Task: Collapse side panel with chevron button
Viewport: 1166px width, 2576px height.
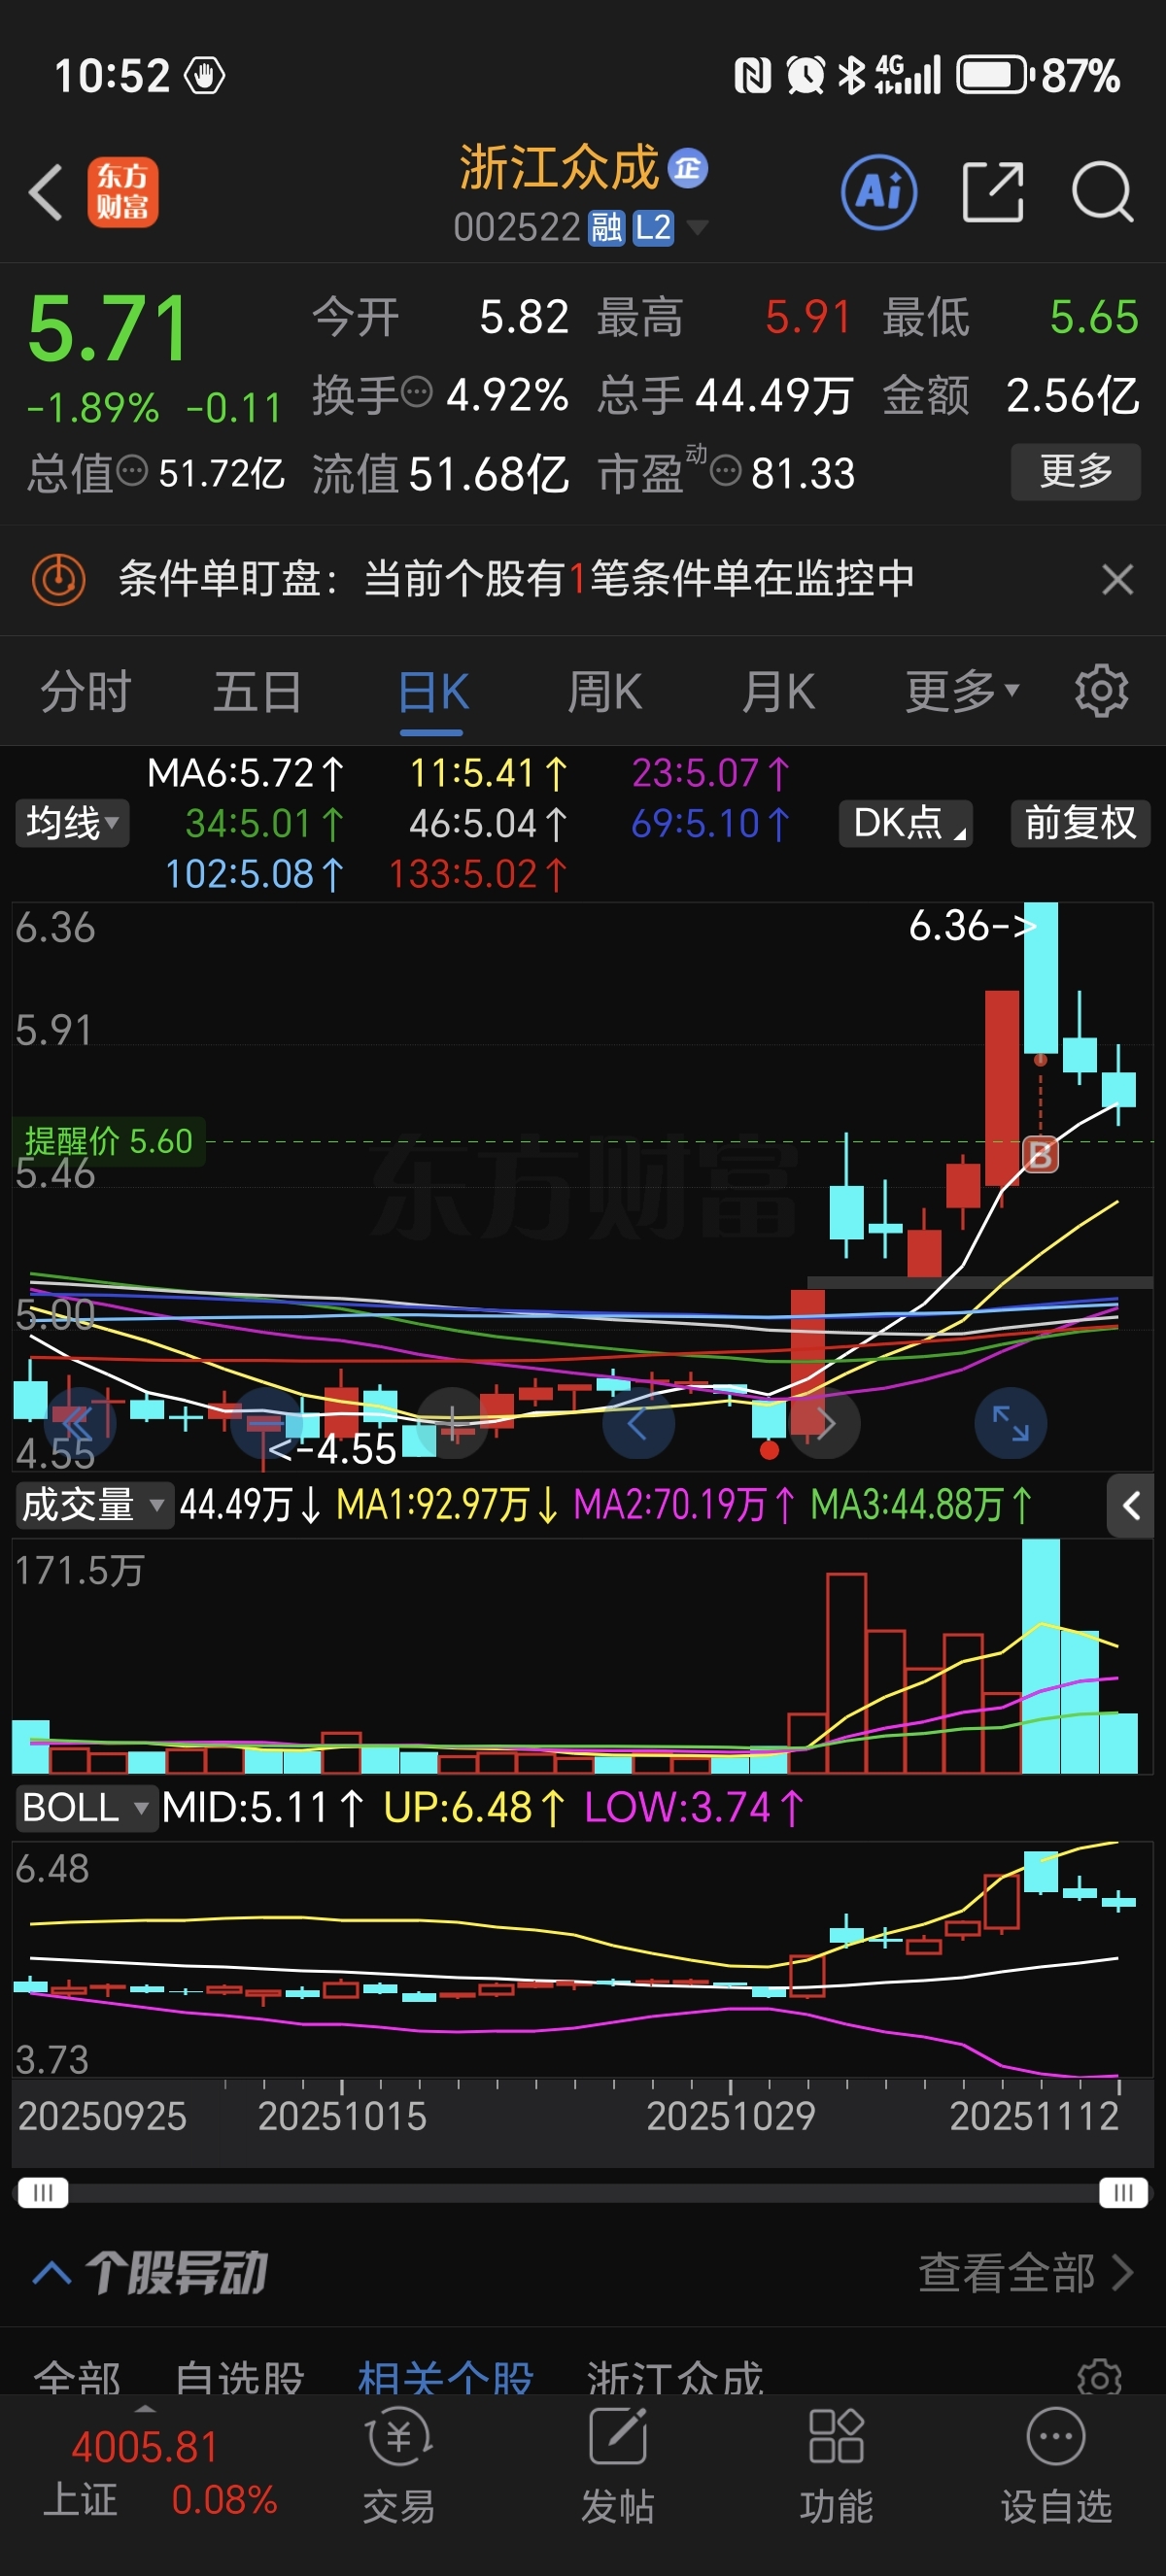Action: (1130, 1506)
